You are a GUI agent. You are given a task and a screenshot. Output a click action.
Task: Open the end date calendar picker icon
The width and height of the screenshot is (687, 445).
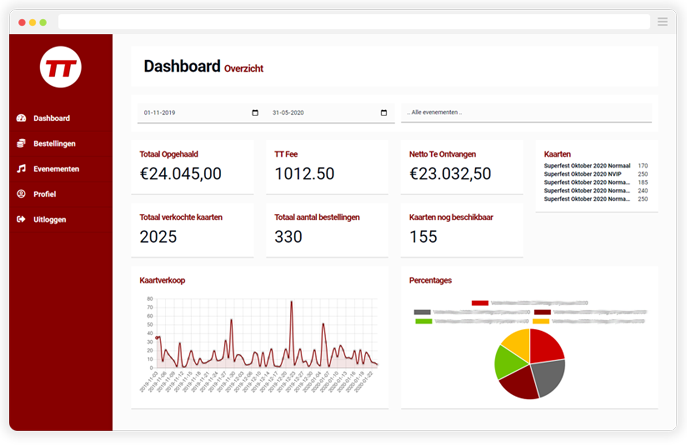pos(384,113)
